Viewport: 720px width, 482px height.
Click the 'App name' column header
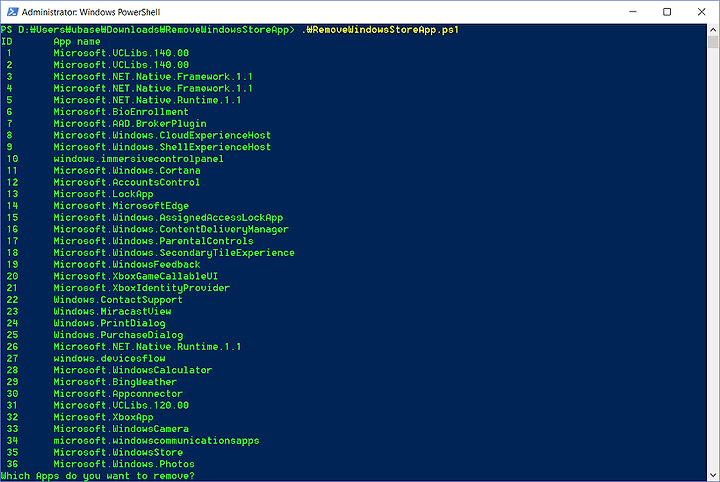(77, 42)
